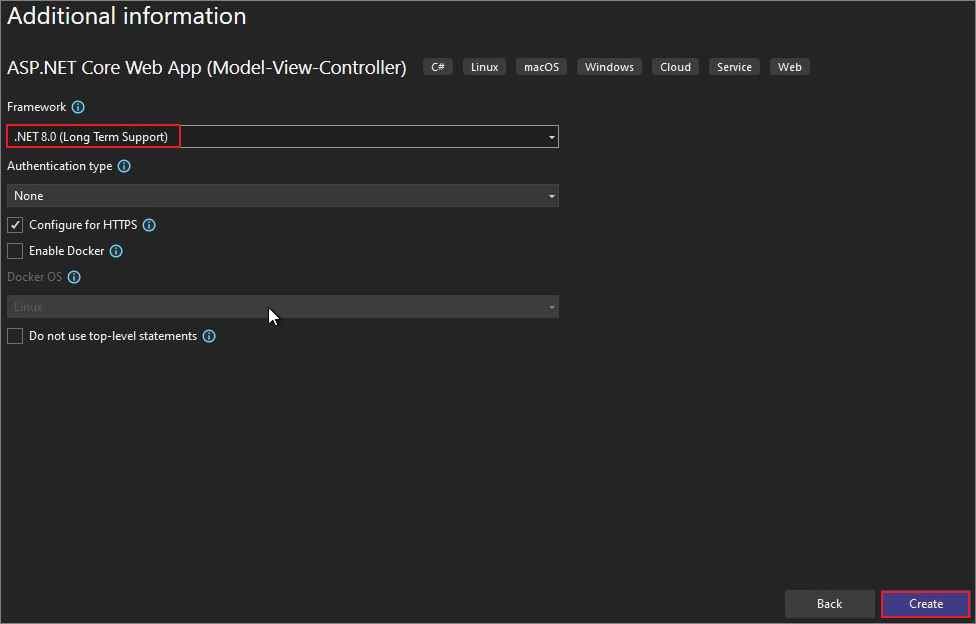Click the top-level statements info icon
The width and height of the screenshot is (976, 624).
(209, 336)
